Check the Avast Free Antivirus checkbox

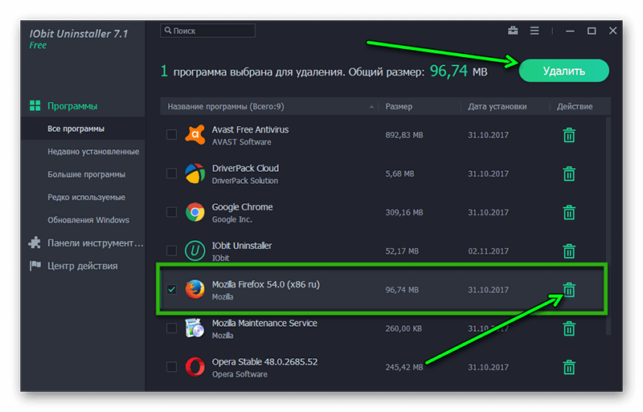(x=171, y=134)
